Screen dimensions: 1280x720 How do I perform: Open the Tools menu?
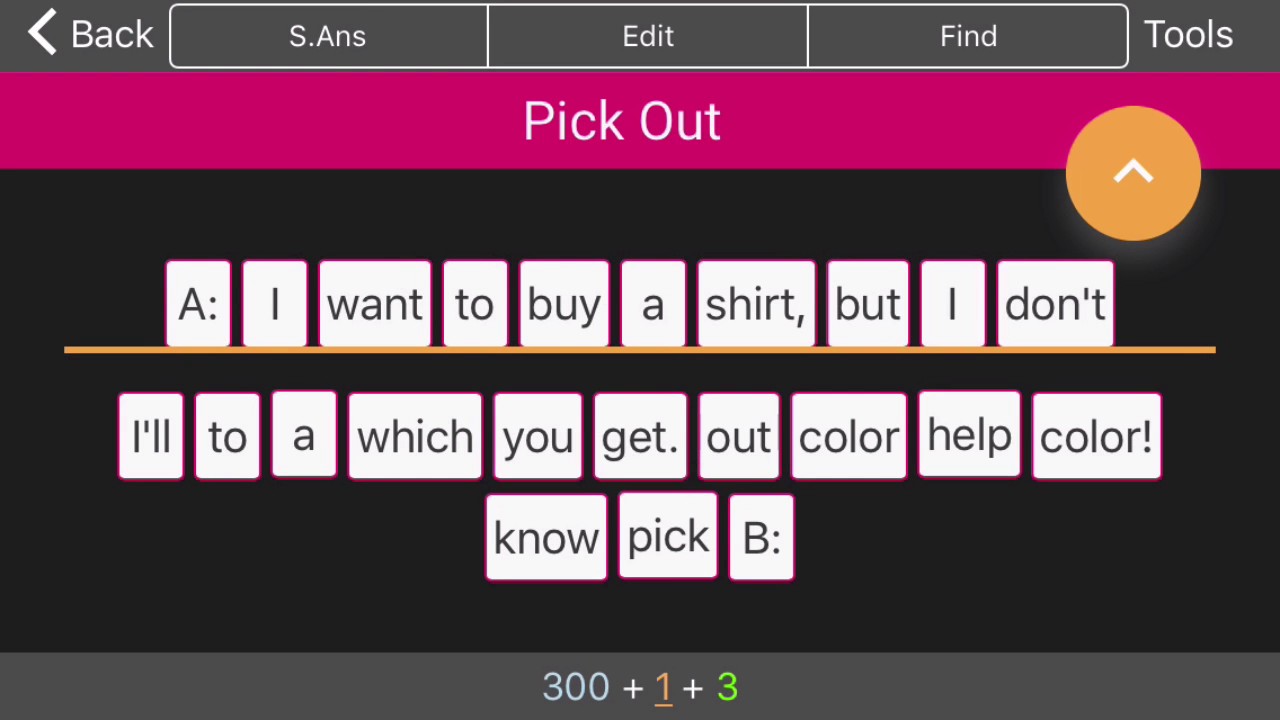[1188, 35]
